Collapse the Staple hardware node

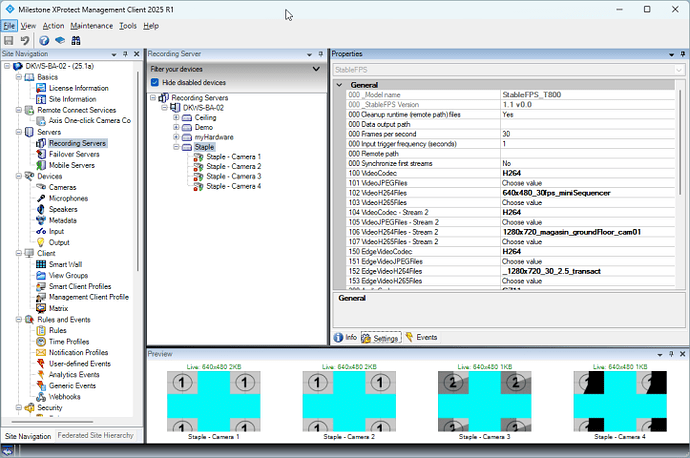tap(176, 147)
